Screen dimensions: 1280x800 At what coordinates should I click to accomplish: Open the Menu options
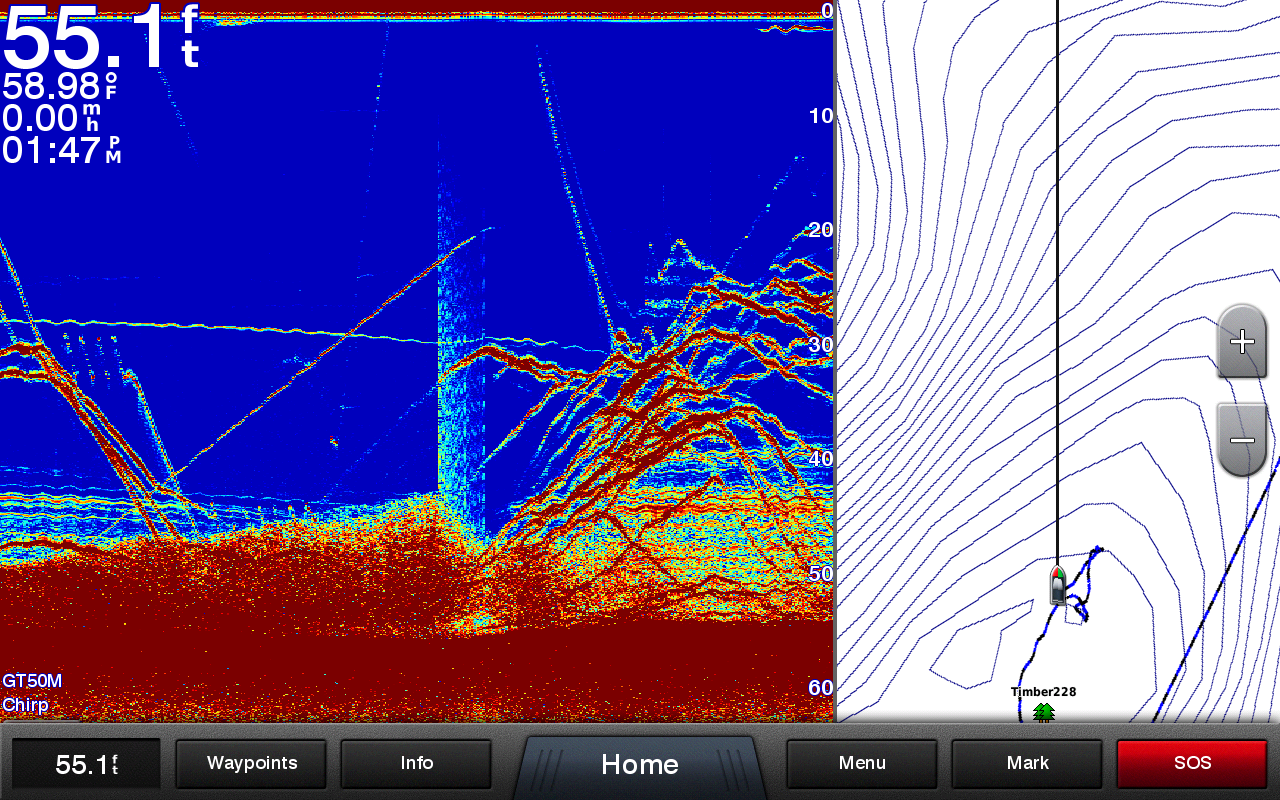(x=861, y=763)
